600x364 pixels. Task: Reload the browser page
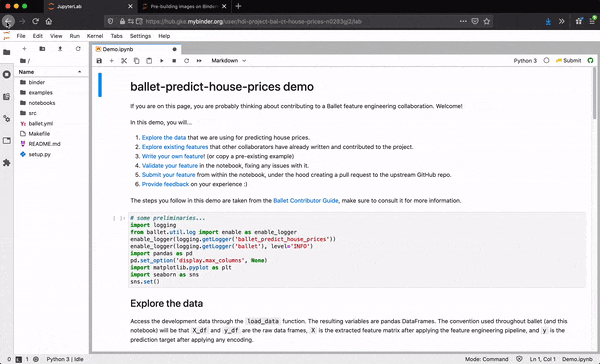click(x=36, y=21)
